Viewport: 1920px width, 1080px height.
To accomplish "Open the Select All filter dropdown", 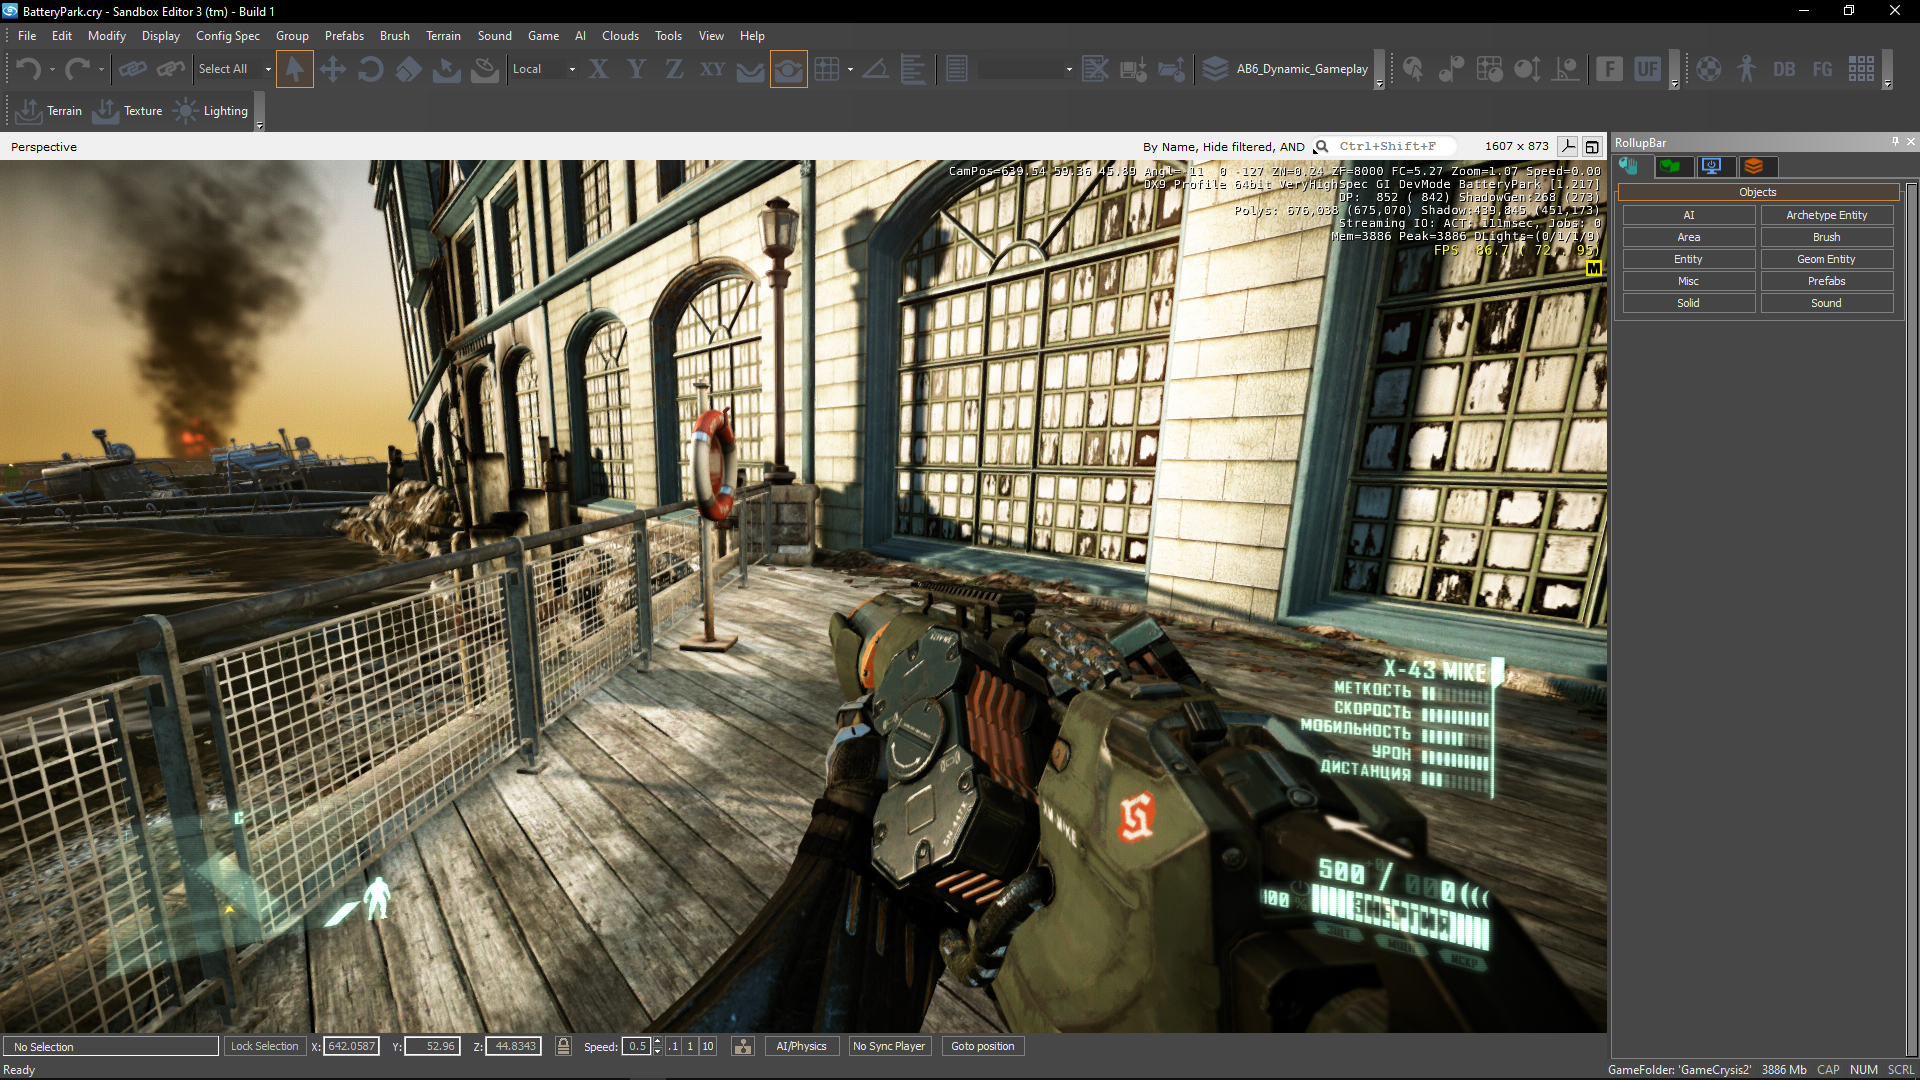I will click(x=268, y=69).
